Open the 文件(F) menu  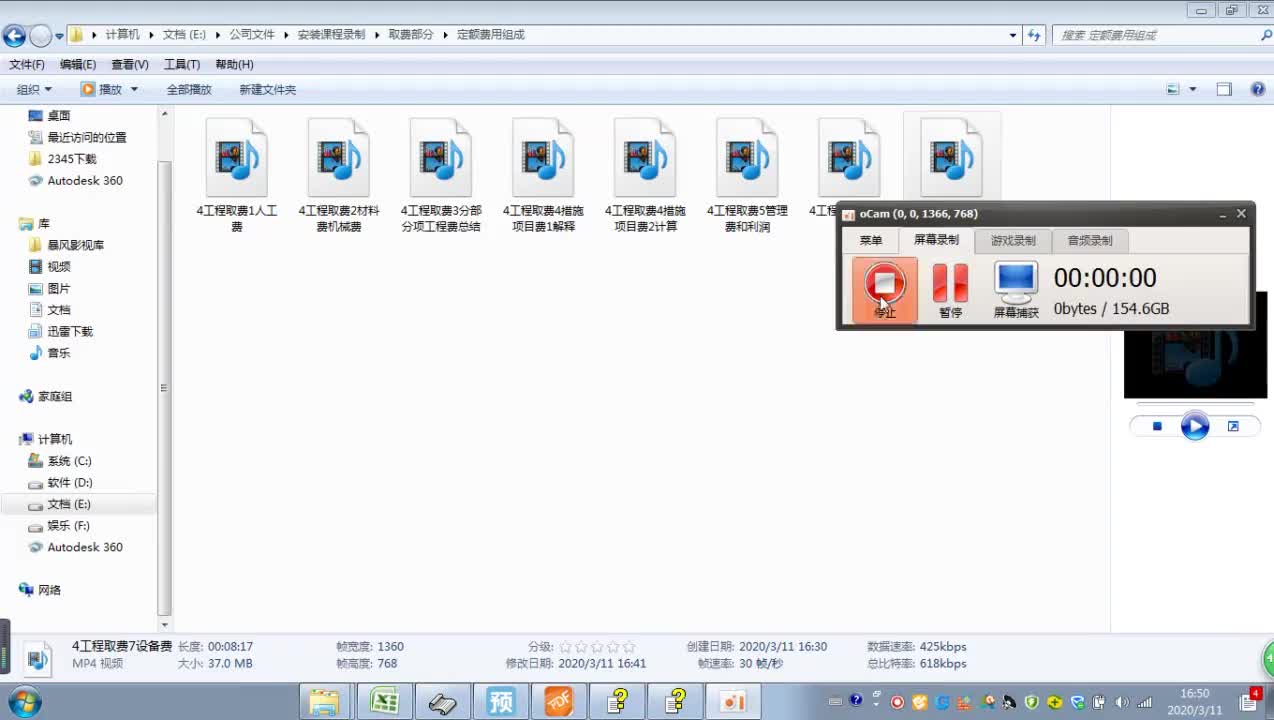pos(27,64)
